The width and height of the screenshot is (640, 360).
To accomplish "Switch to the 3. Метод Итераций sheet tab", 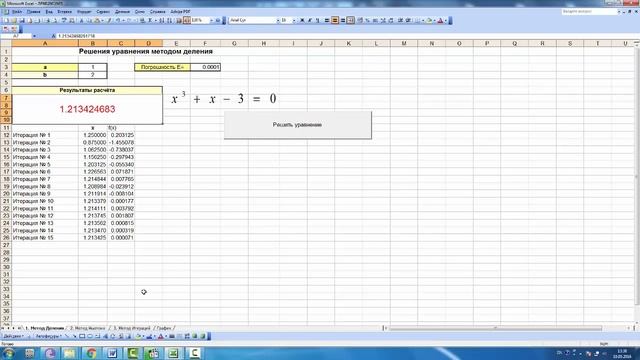I will [x=131, y=328].
